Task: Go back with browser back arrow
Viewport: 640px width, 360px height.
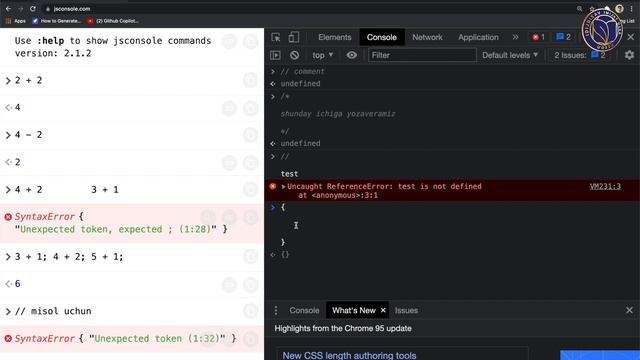Action: coord(9,9)
